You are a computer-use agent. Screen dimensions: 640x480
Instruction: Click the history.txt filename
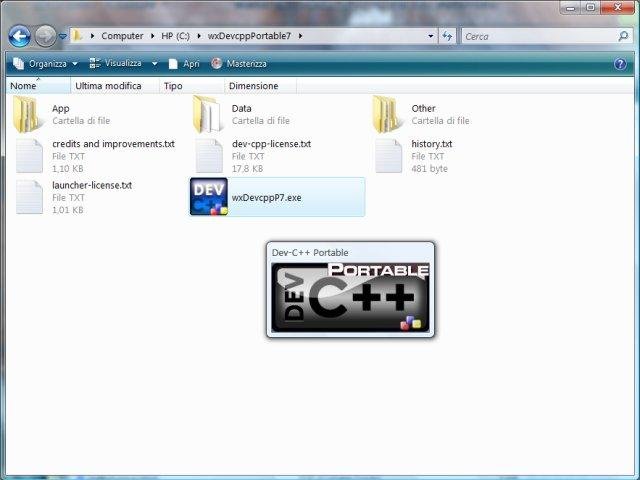tap(432, 144)
